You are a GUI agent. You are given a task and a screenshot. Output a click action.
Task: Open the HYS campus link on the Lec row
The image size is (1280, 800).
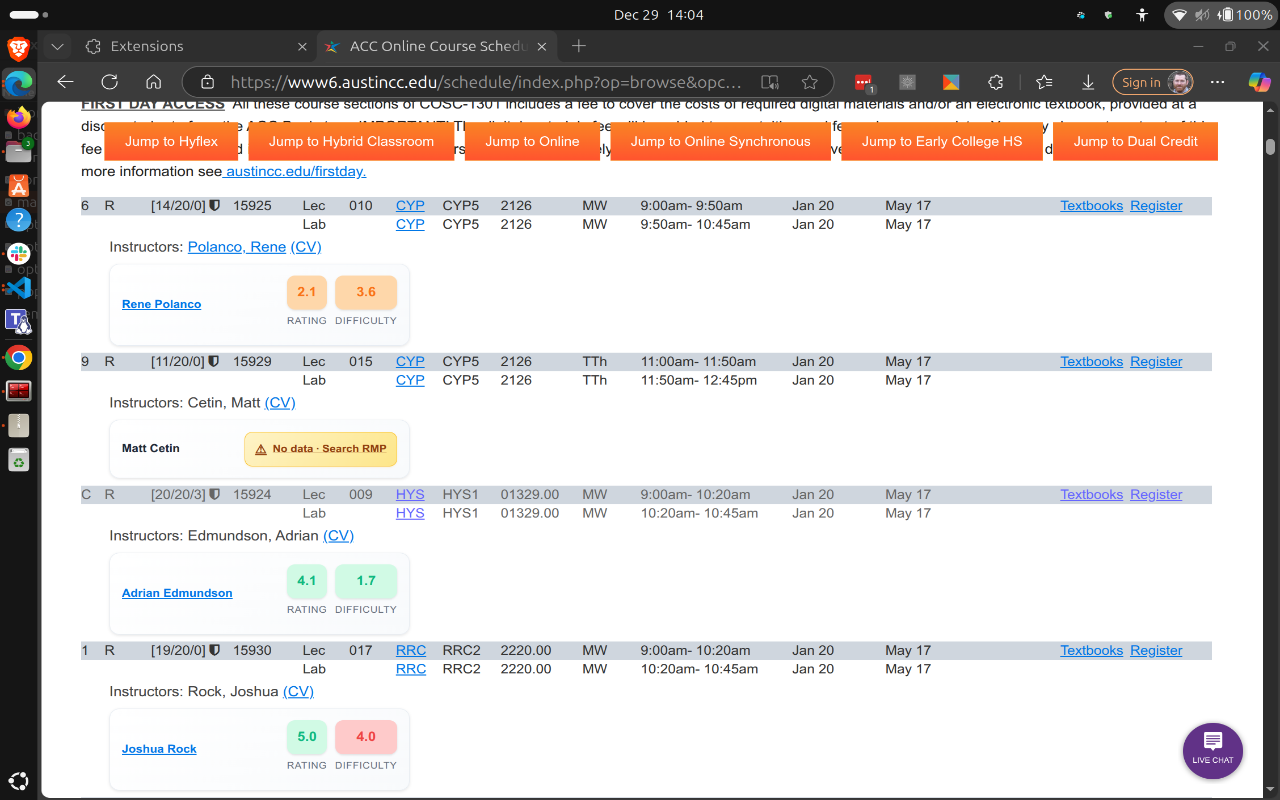[x=410, y=495]
